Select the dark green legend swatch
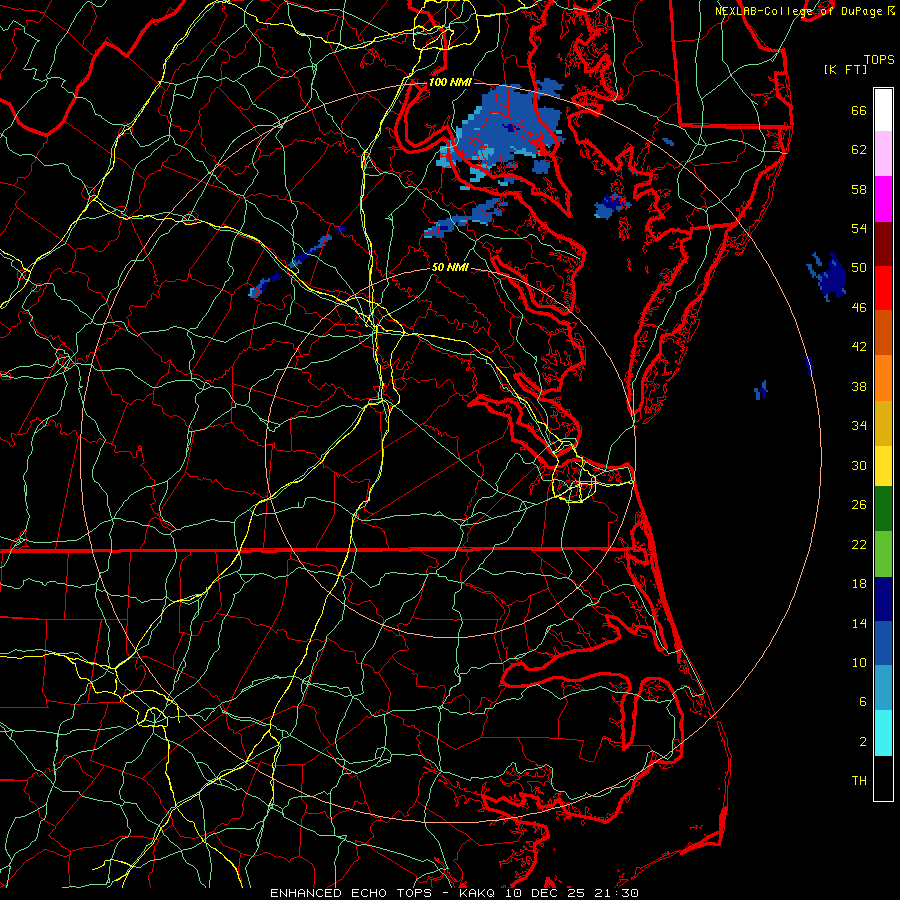 (883, 509)
